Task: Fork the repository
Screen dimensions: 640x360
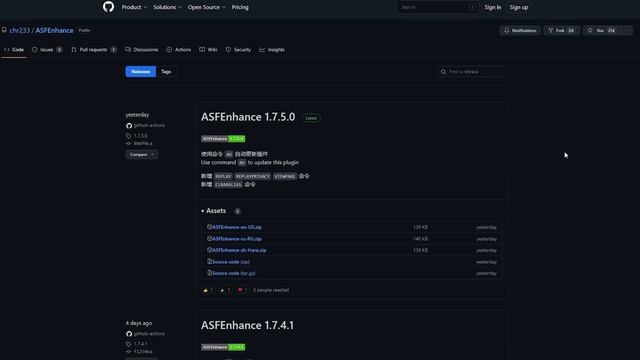Action: [x=561, y=31]
